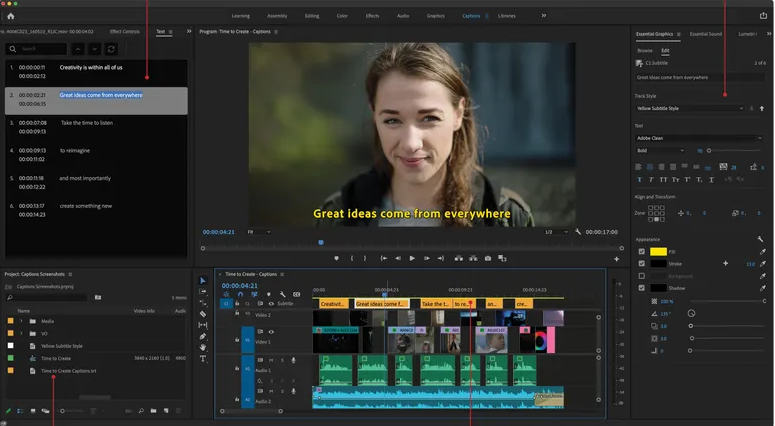
Task: Apply Faux Bold text style
Action: [640, 180]
